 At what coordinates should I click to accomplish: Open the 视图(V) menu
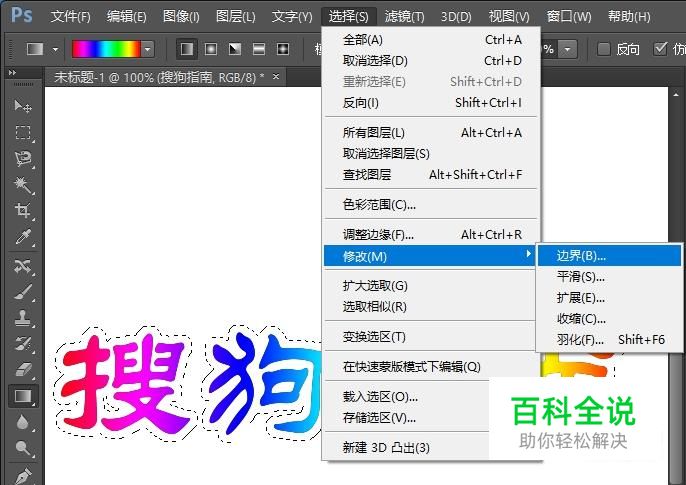click(x=509, y=17)
